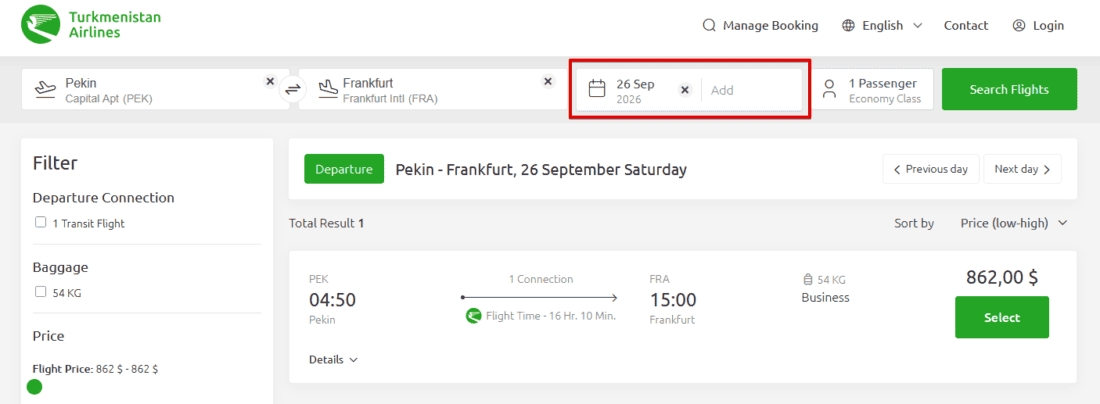Screen dimensions: 1100x404
Task: Check the 54 KG baggage filter
Action: (41, 292)
